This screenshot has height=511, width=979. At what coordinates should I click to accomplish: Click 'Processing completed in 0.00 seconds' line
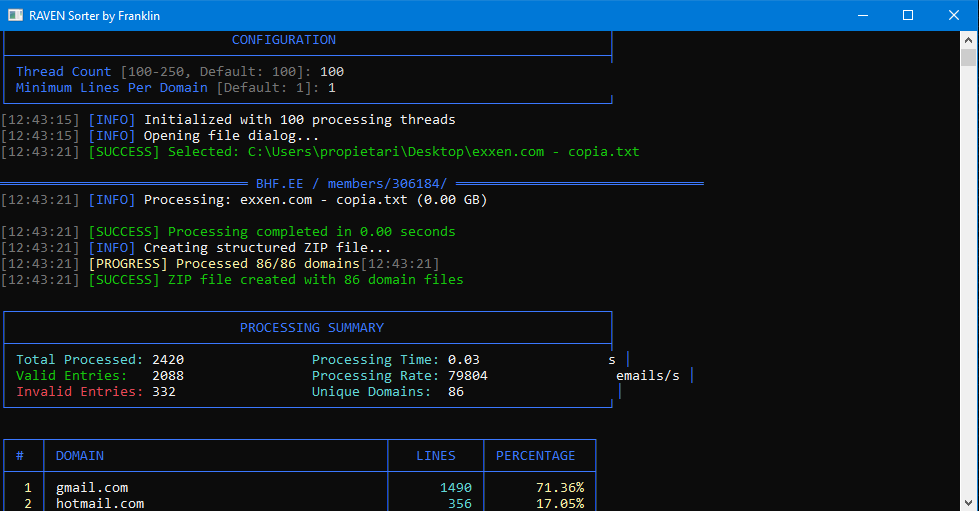tap(312, 232)
